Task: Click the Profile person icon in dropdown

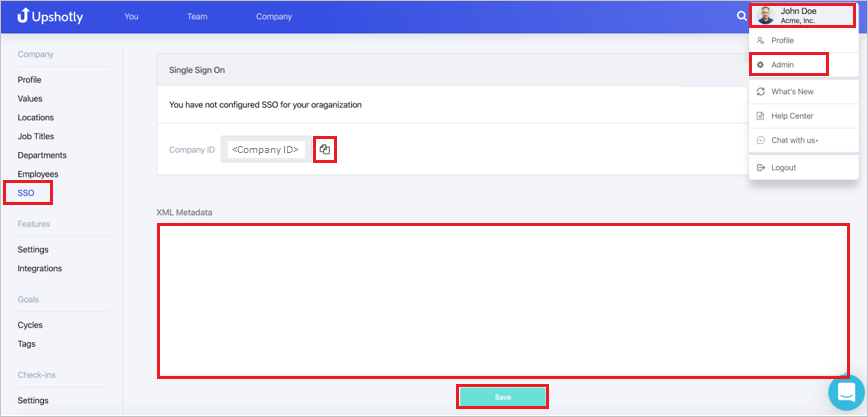Action: (761, 40)
